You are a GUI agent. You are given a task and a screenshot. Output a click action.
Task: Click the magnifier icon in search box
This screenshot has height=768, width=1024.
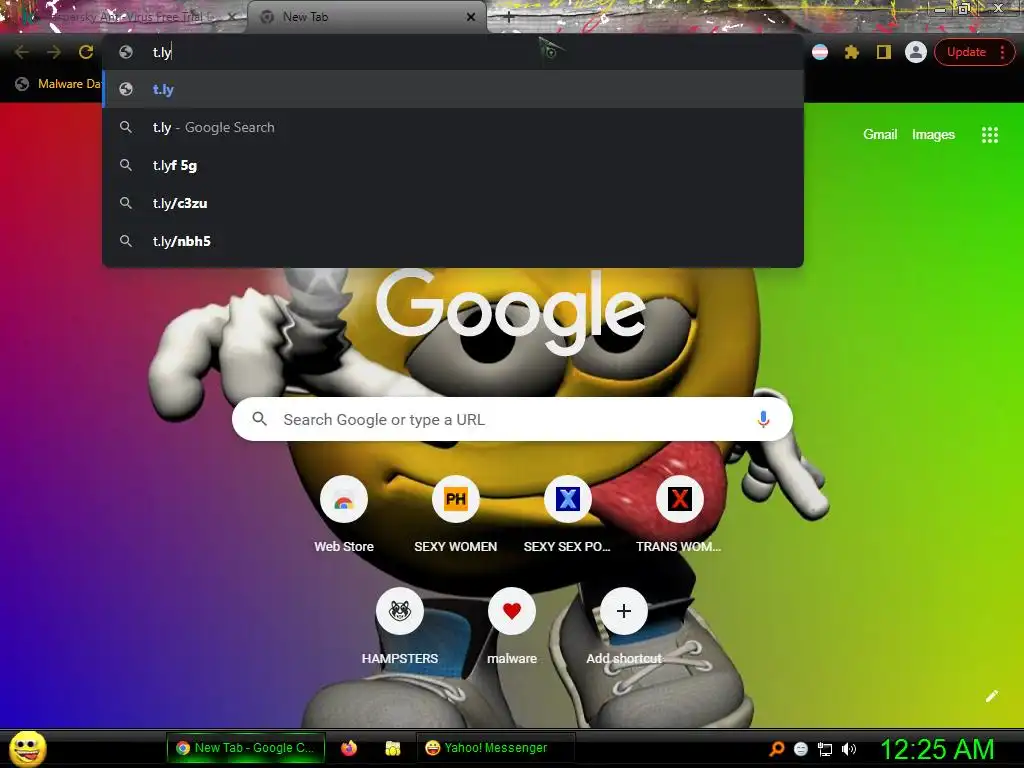coord(259,419)
